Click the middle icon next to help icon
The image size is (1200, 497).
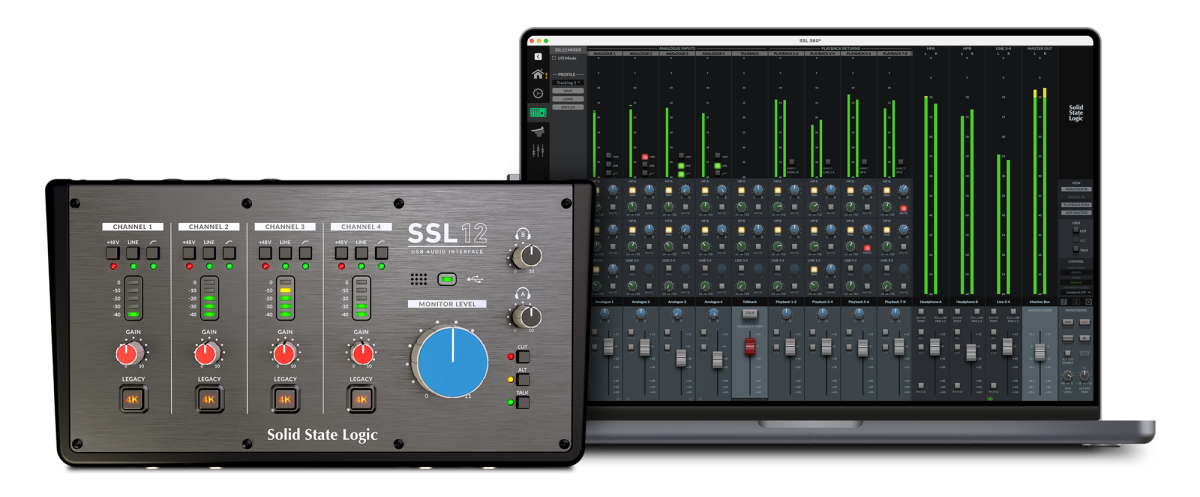(x=1076, y=302)
